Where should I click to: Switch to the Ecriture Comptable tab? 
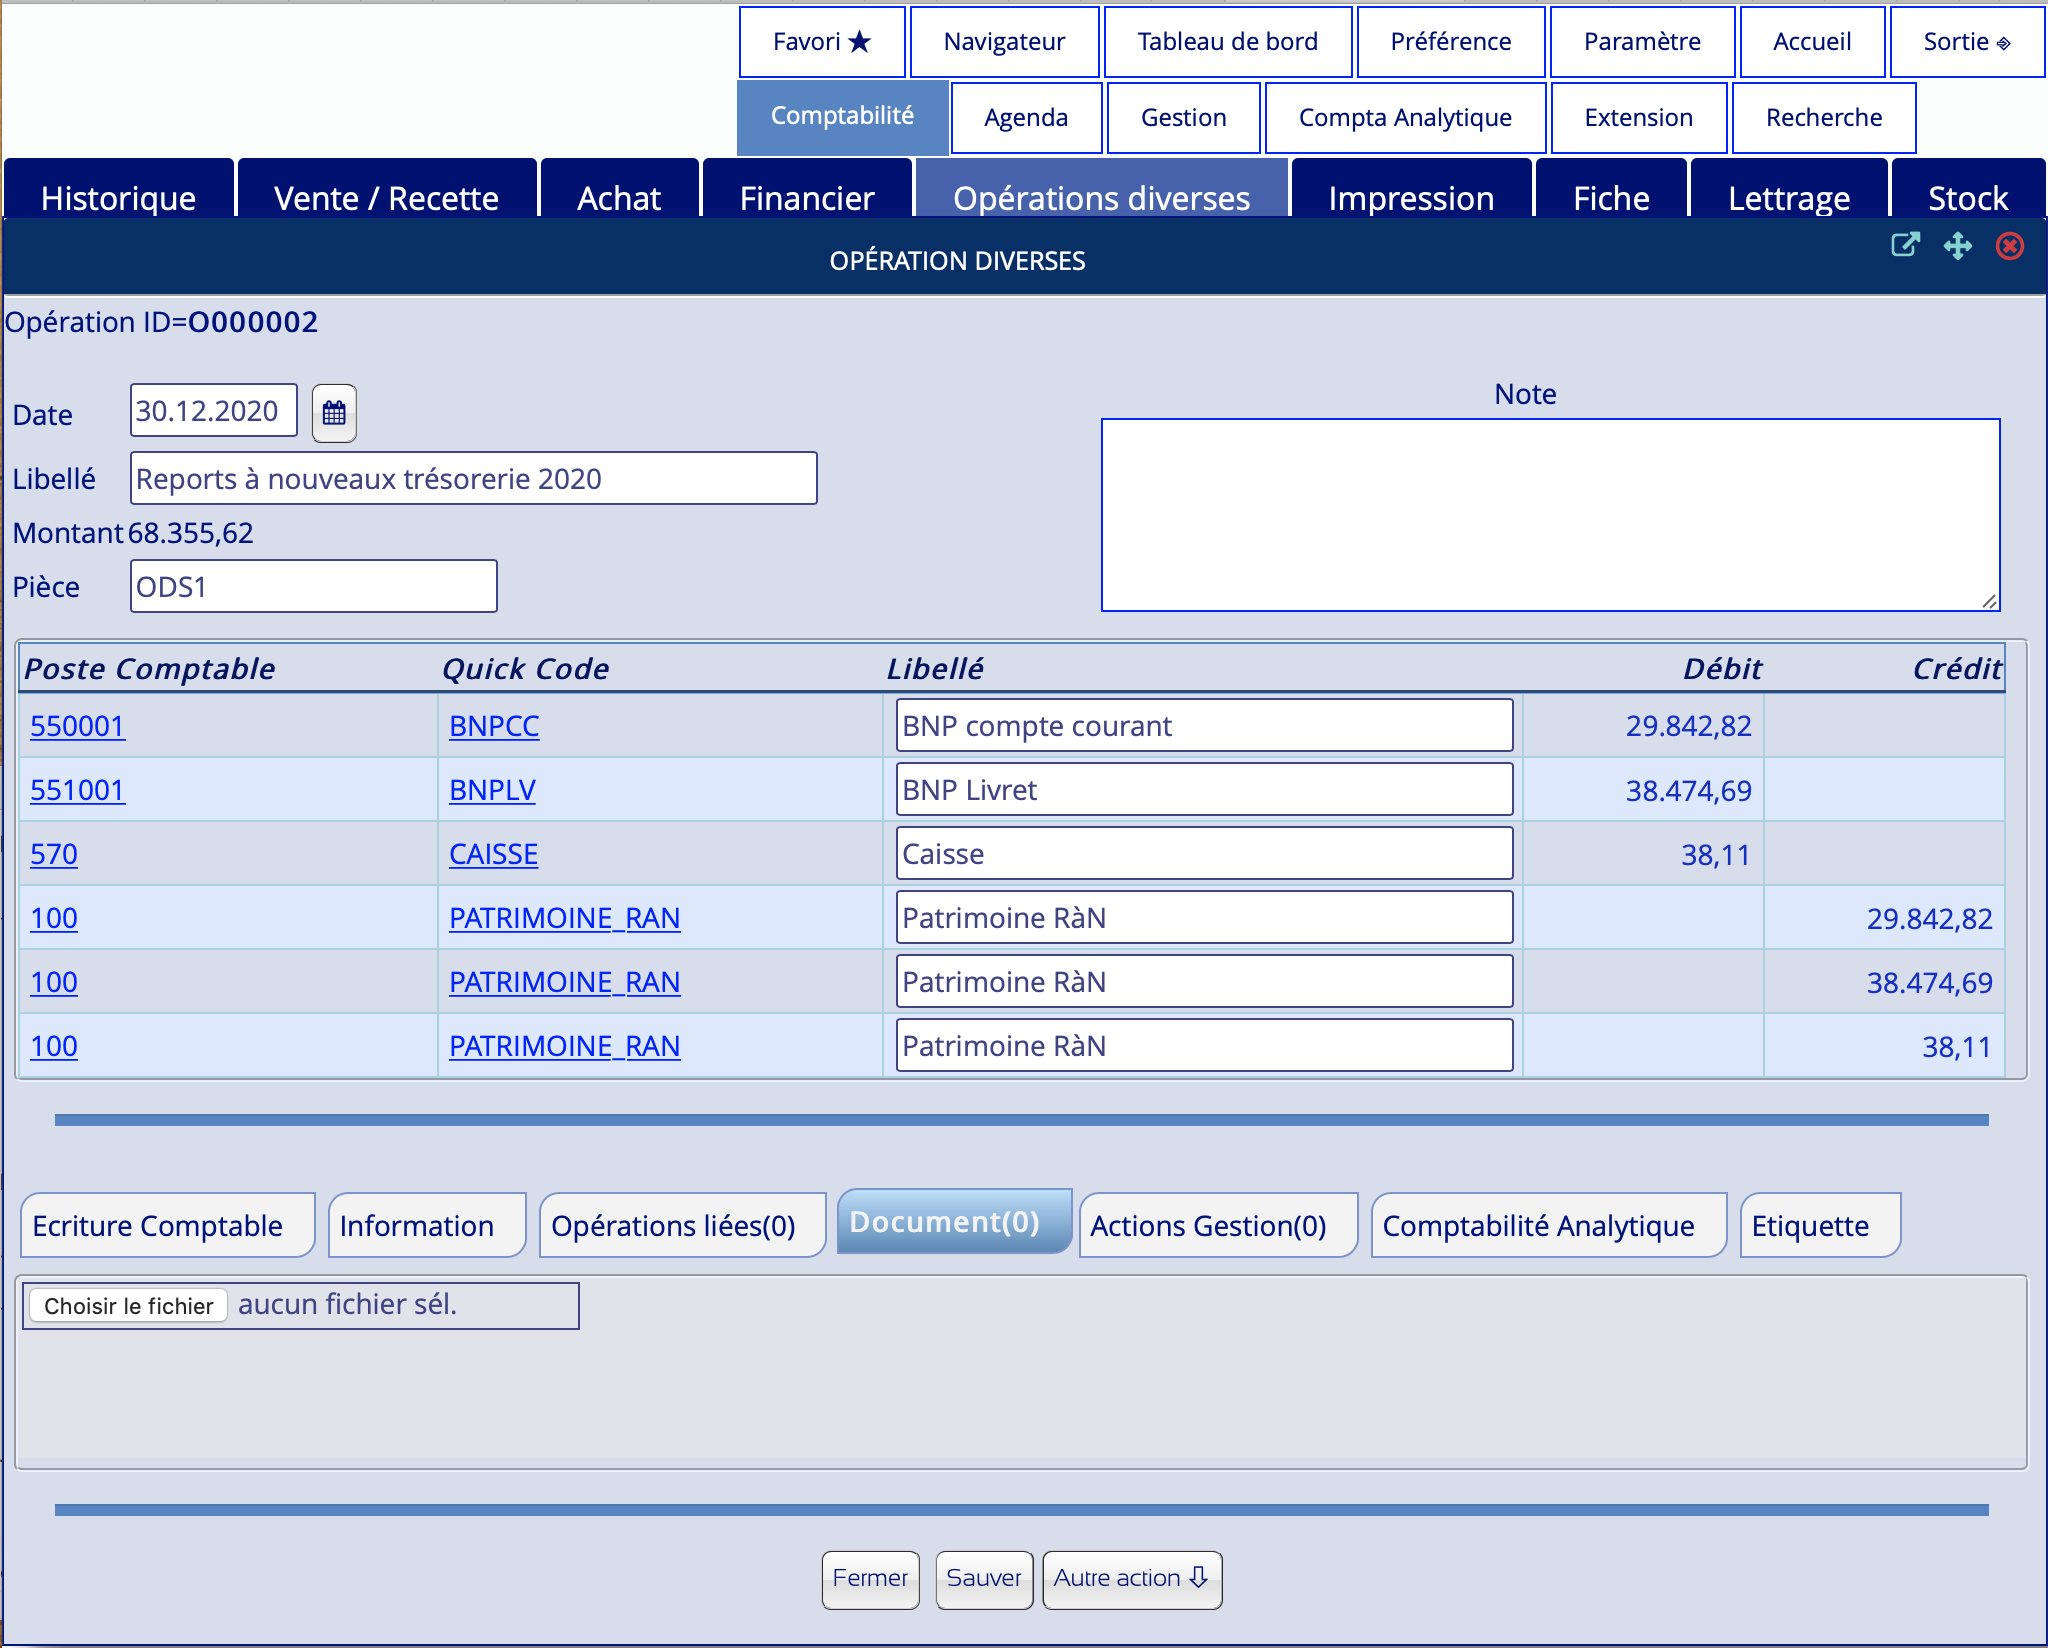(158, 1226)
